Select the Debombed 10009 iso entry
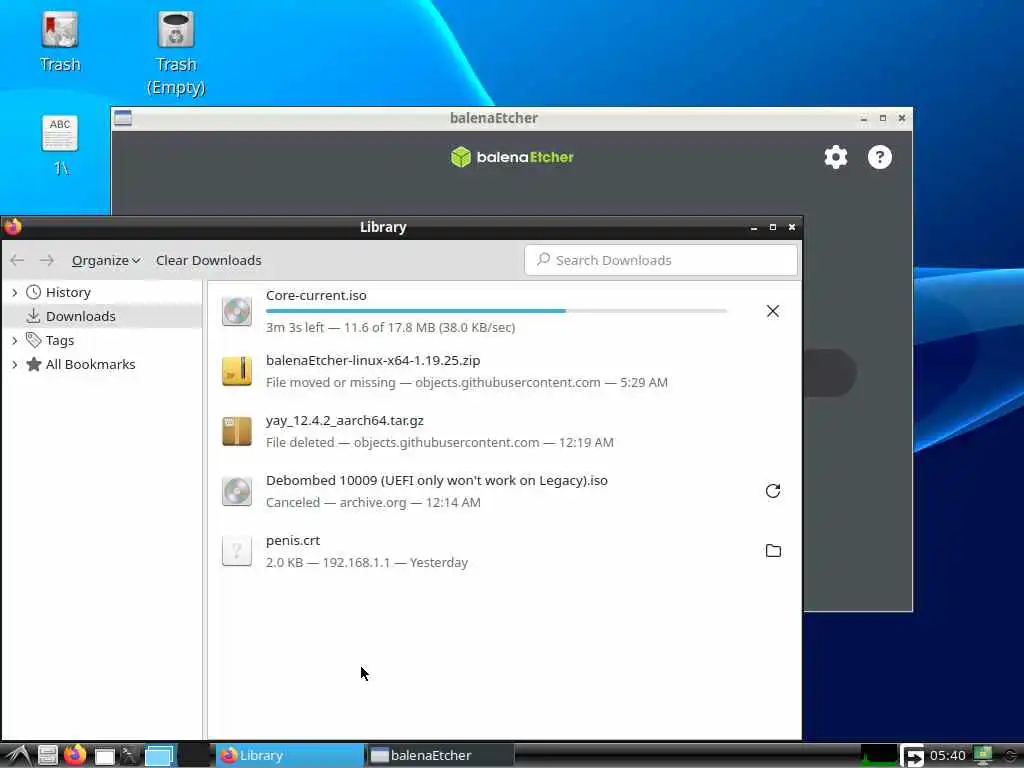The width and height of the screenshot is (1024, 768). pyautogui.click(x=504, y=492)
